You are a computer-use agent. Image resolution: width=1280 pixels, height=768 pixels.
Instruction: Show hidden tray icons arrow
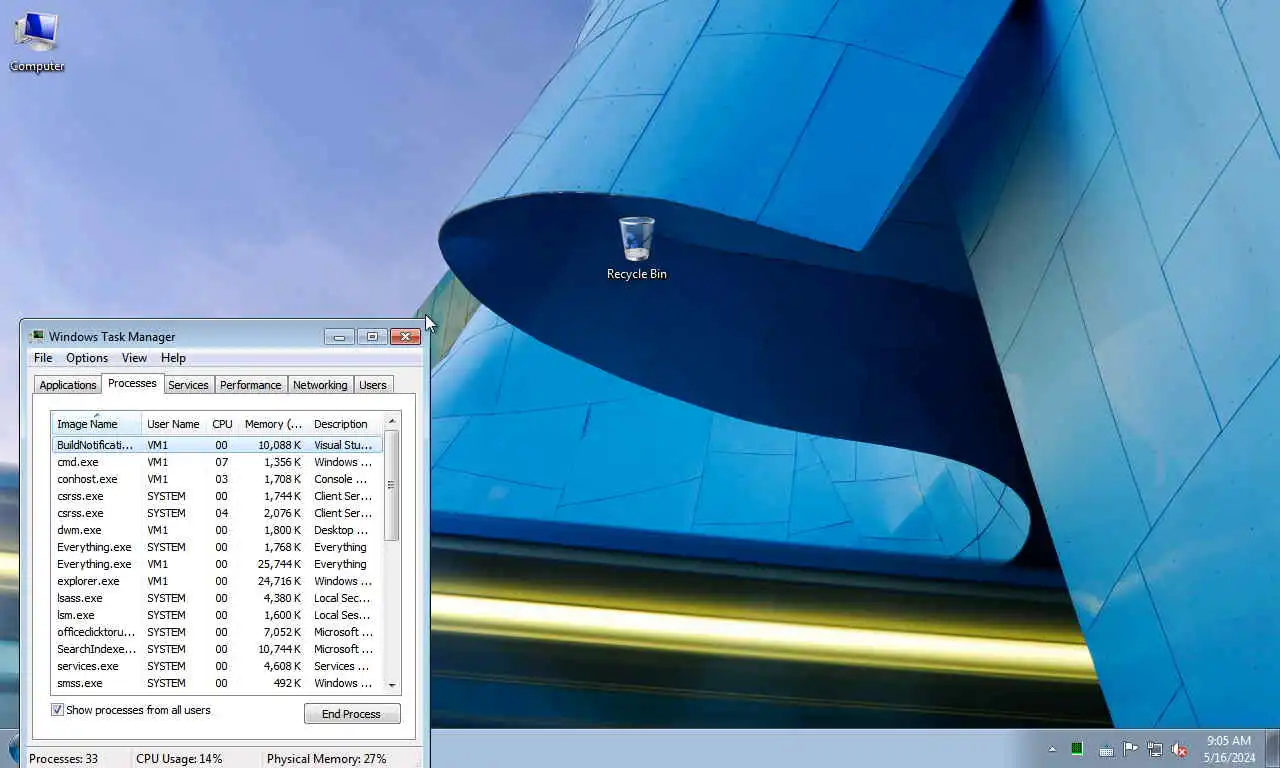coord(1052,748)
